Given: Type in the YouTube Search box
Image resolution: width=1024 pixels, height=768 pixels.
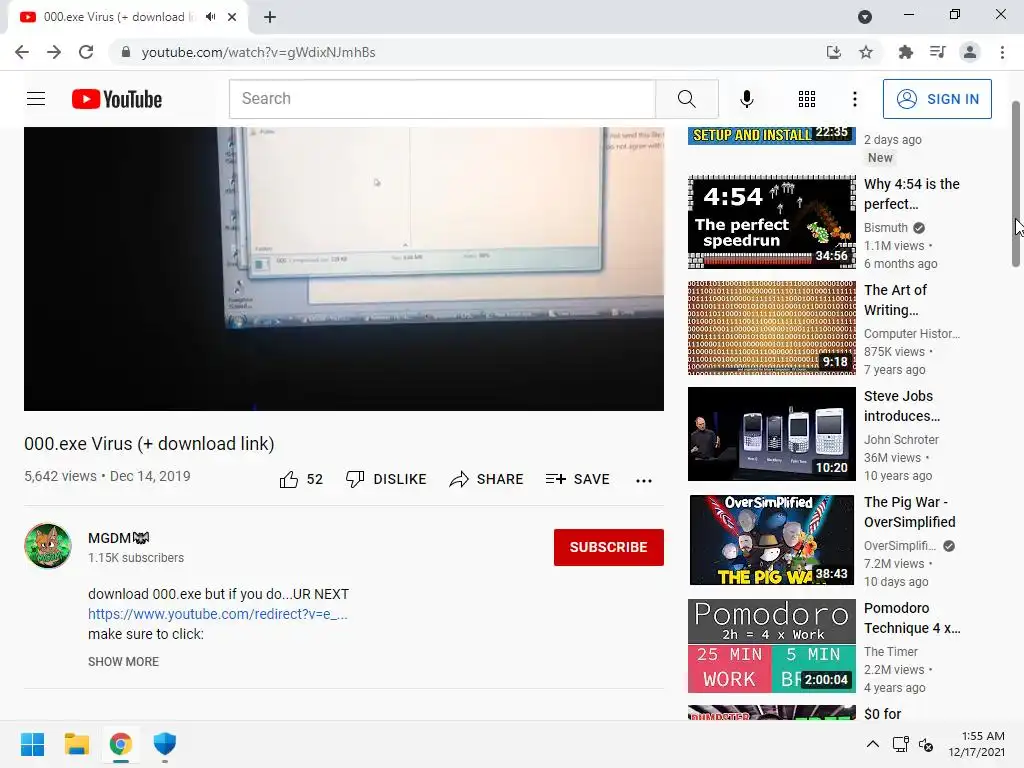Looking at the screenshot, I should (x=442, y=99).
